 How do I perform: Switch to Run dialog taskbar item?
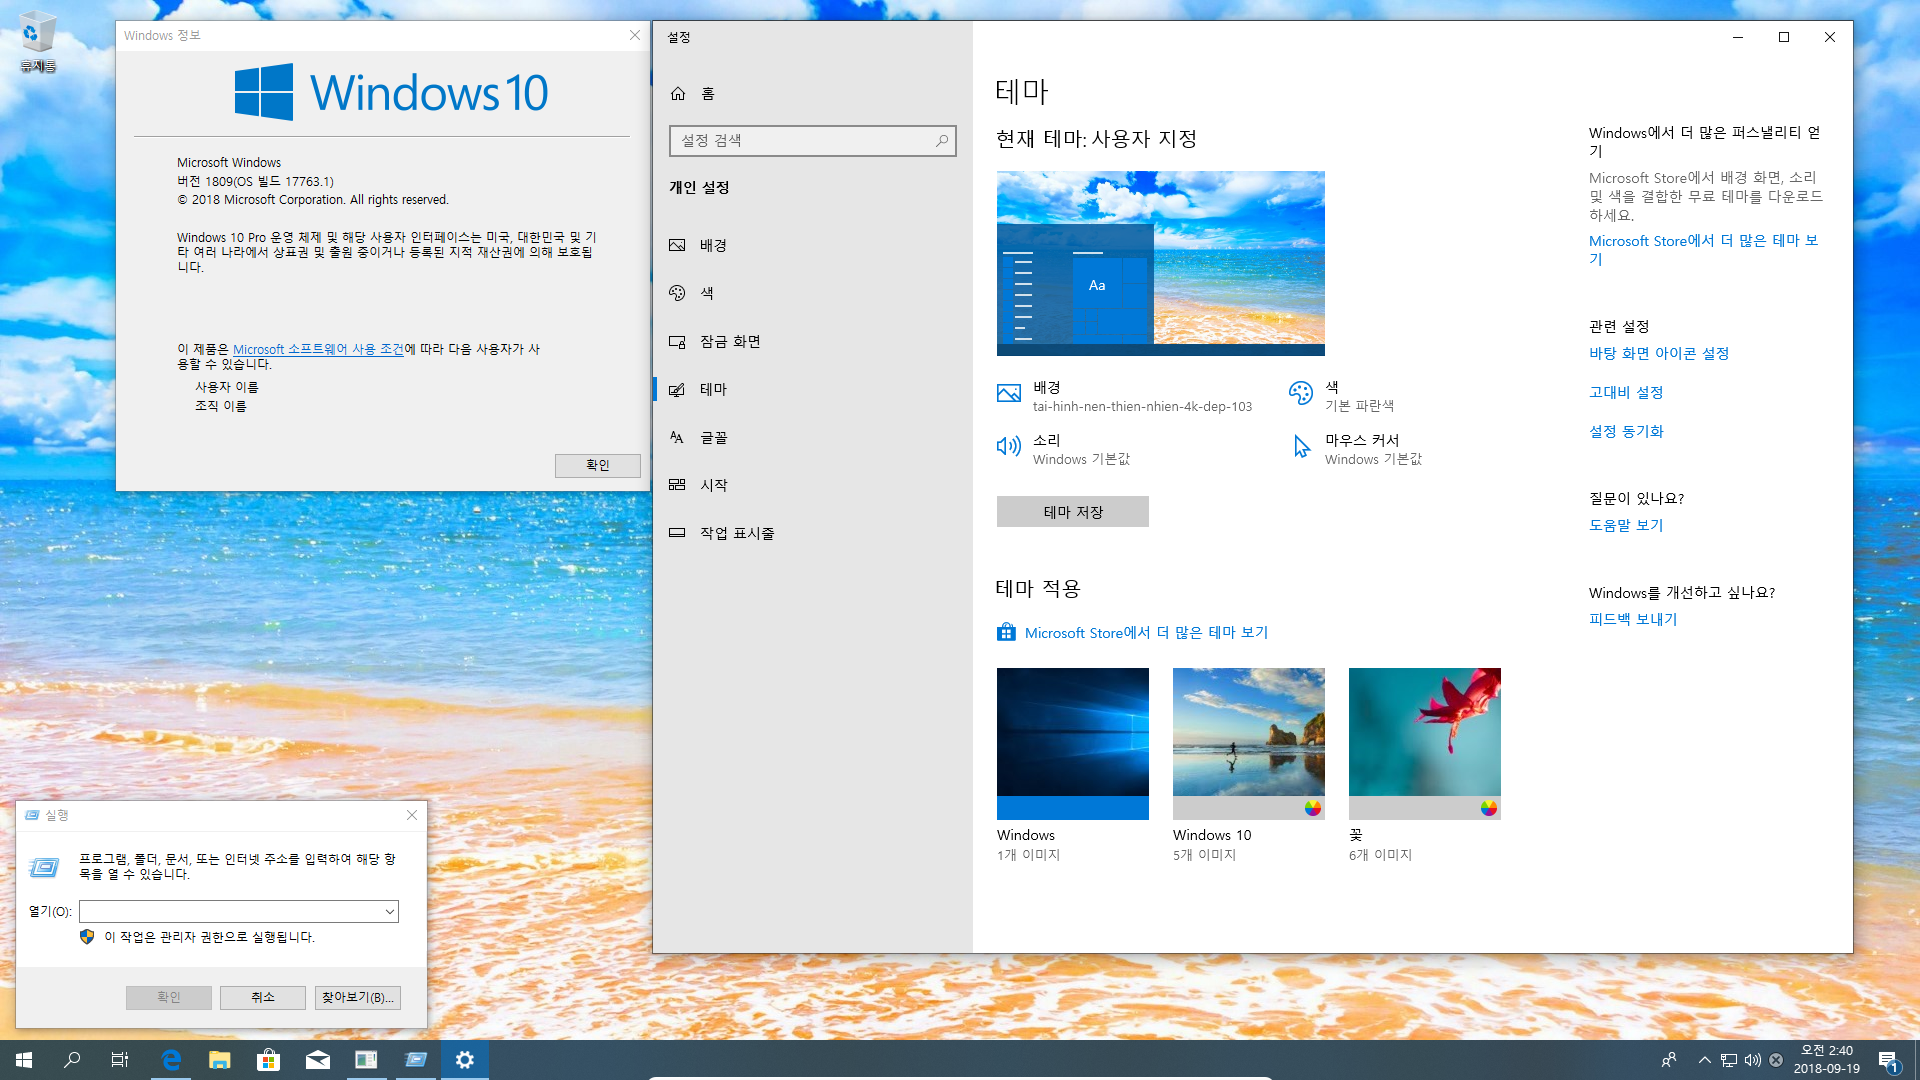(x=416, y=1060)
